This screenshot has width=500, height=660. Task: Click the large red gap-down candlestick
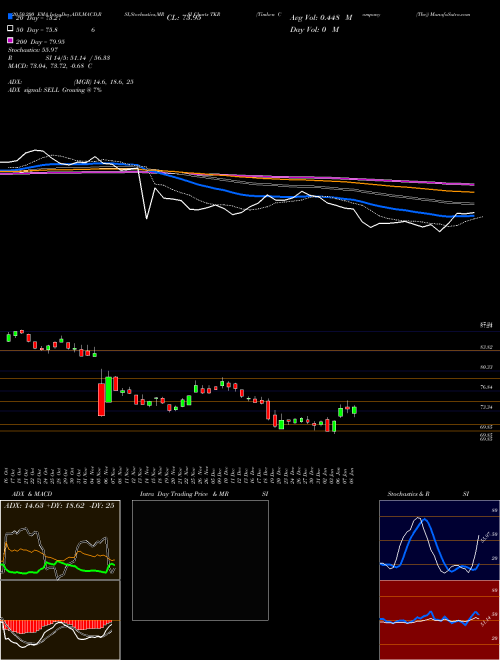tap(101, 399)
